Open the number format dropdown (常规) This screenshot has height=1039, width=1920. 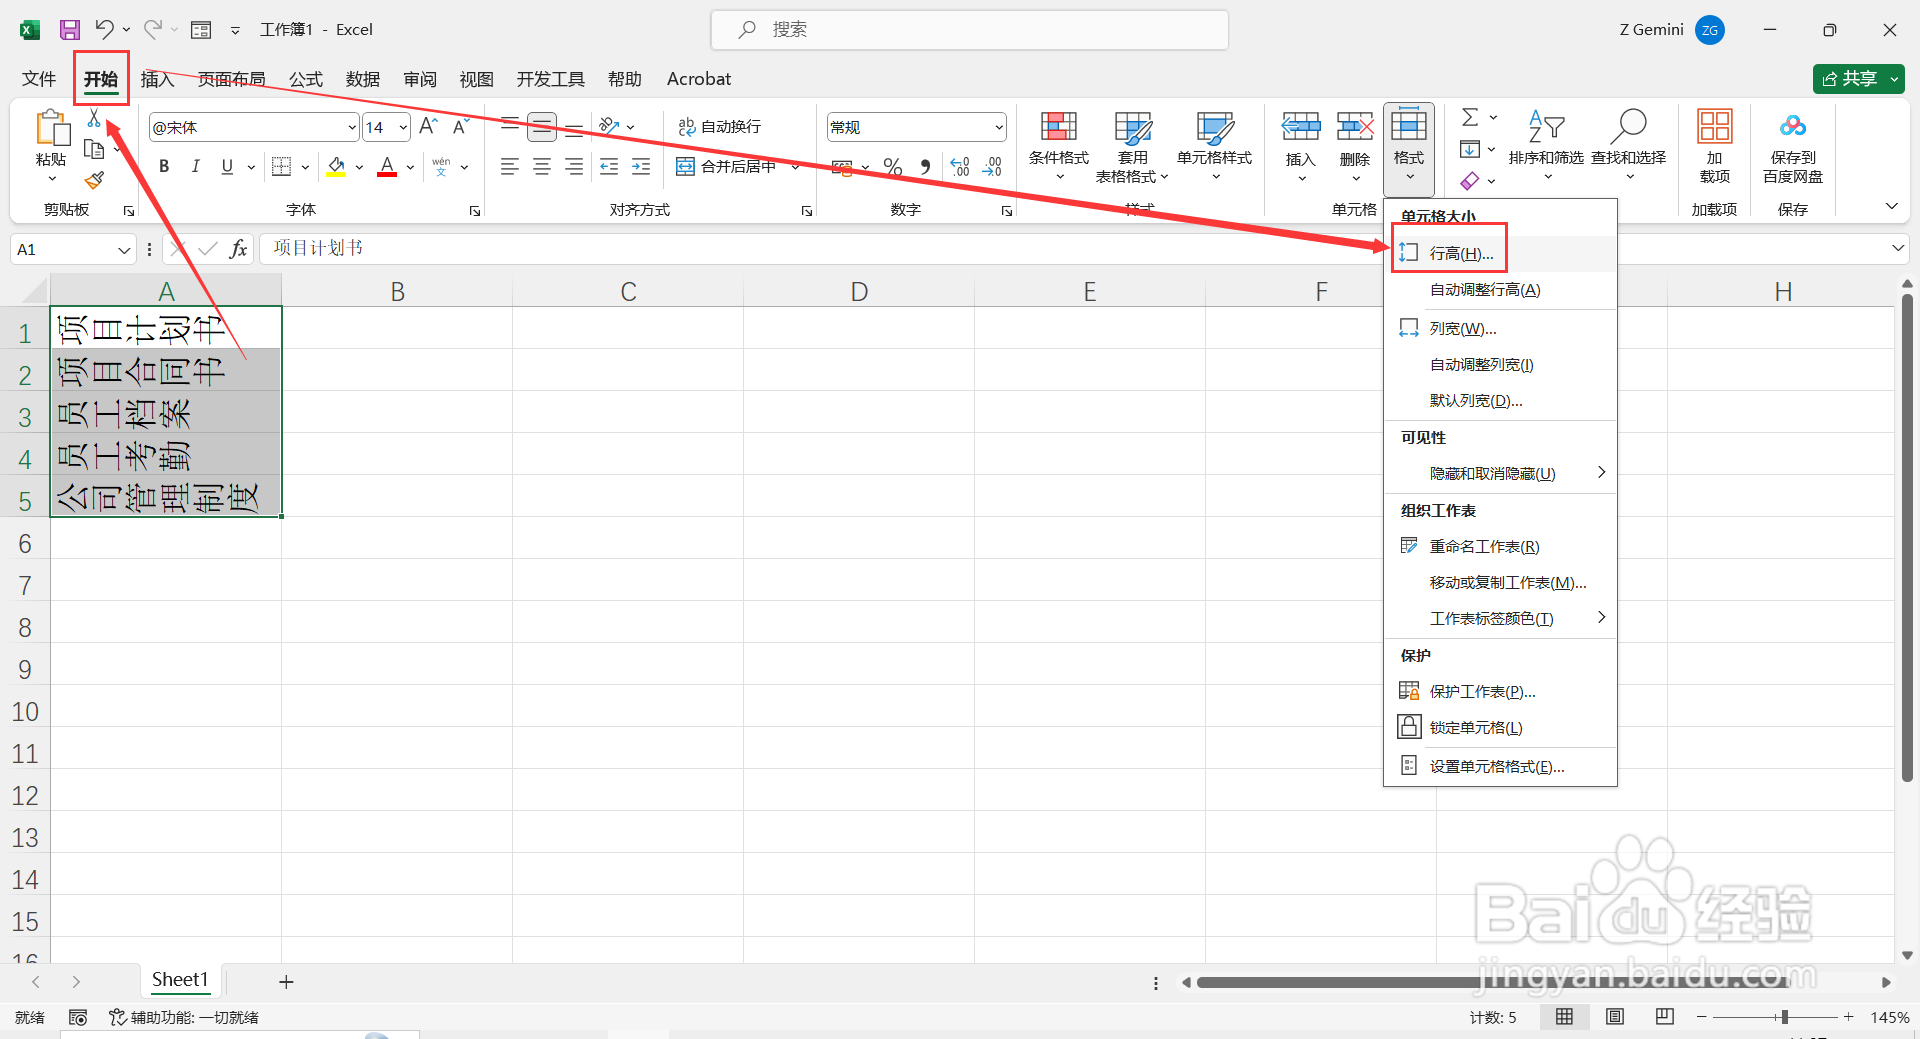[x=998, y=128]
